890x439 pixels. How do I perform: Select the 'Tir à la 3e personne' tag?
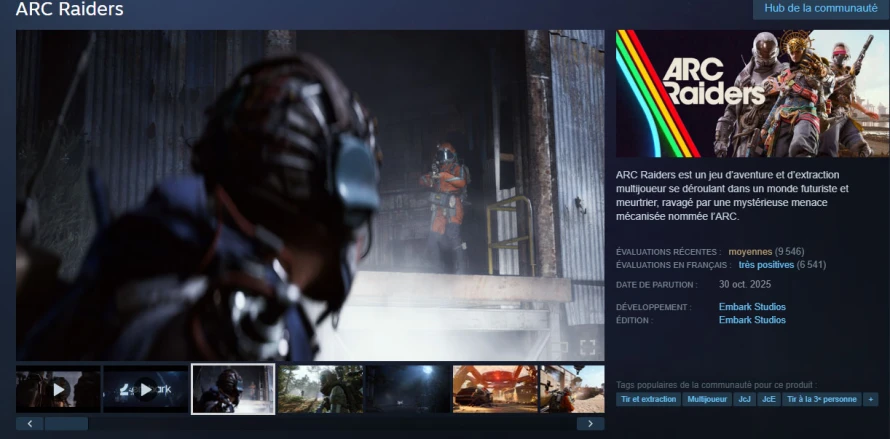[822, 399]
